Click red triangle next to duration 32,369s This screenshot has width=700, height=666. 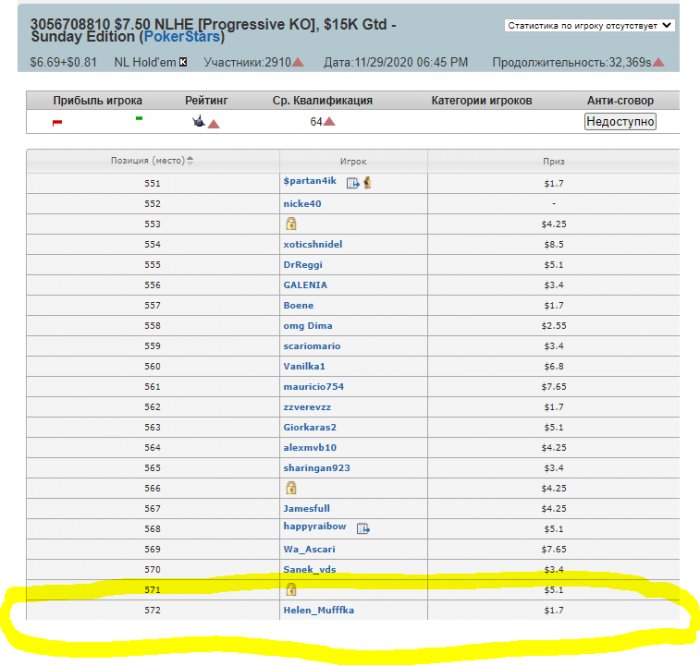tap(658, 62)
